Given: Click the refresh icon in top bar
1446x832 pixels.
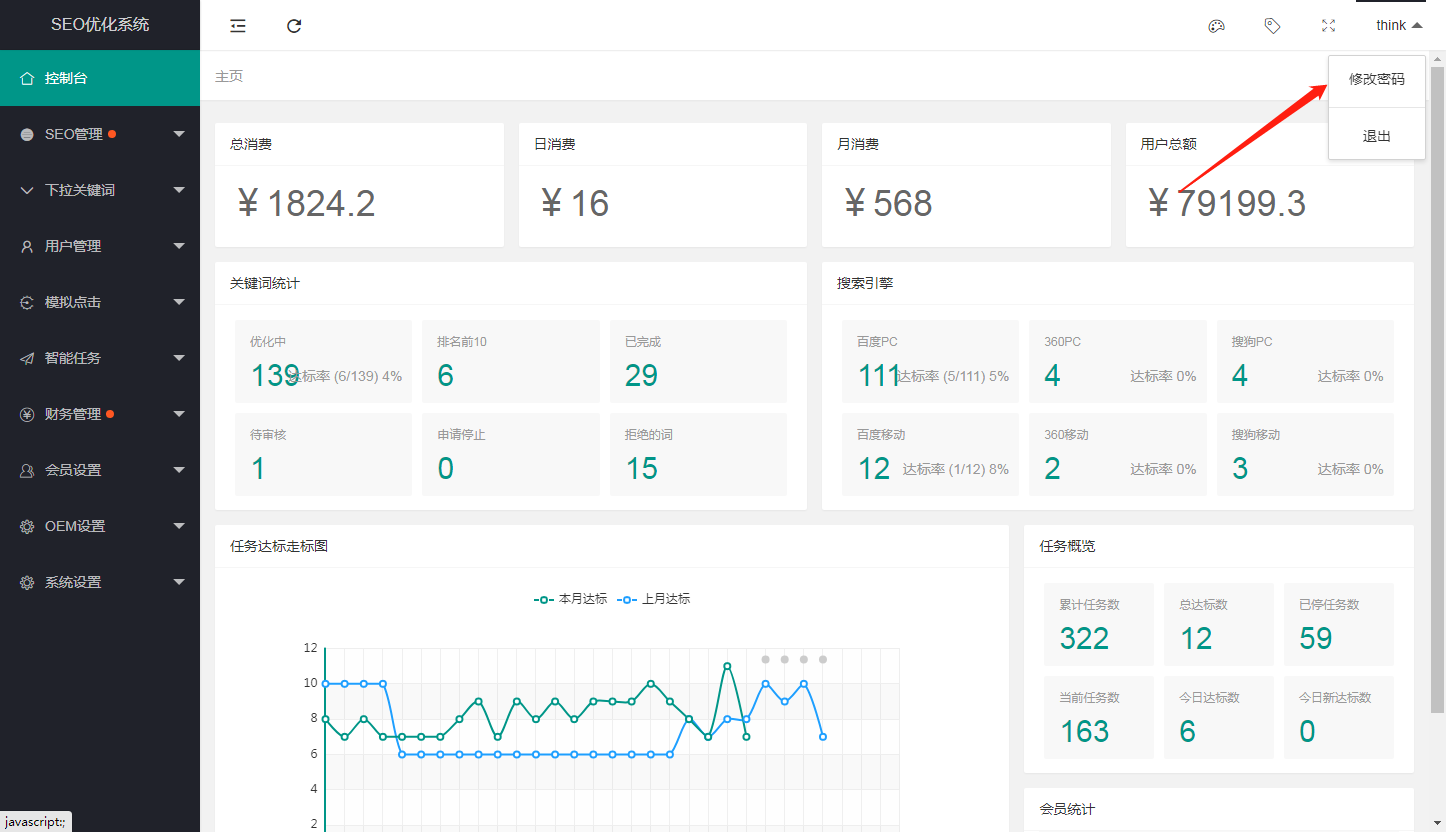Looking at the screenshot, I should (294, 26).
